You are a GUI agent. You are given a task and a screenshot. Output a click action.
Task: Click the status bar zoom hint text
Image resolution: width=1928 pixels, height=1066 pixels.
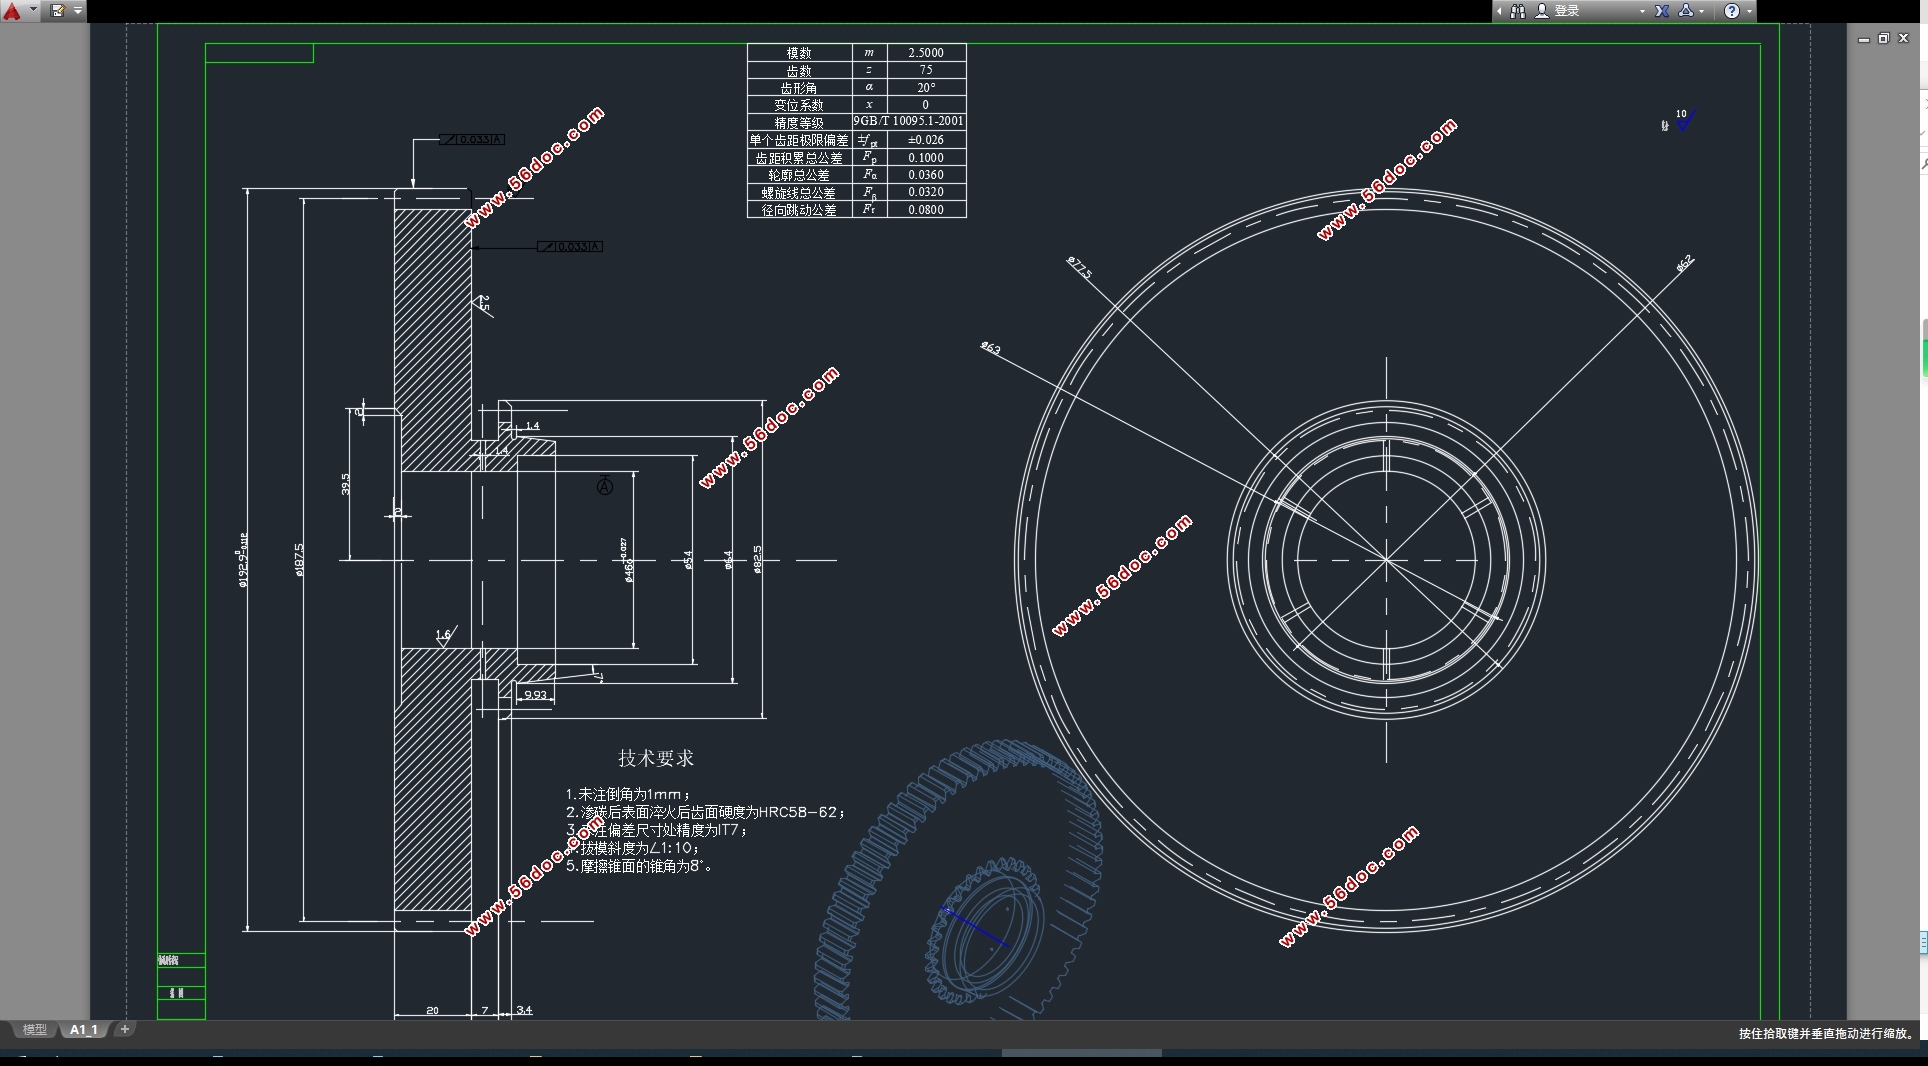[1826, 1034]
